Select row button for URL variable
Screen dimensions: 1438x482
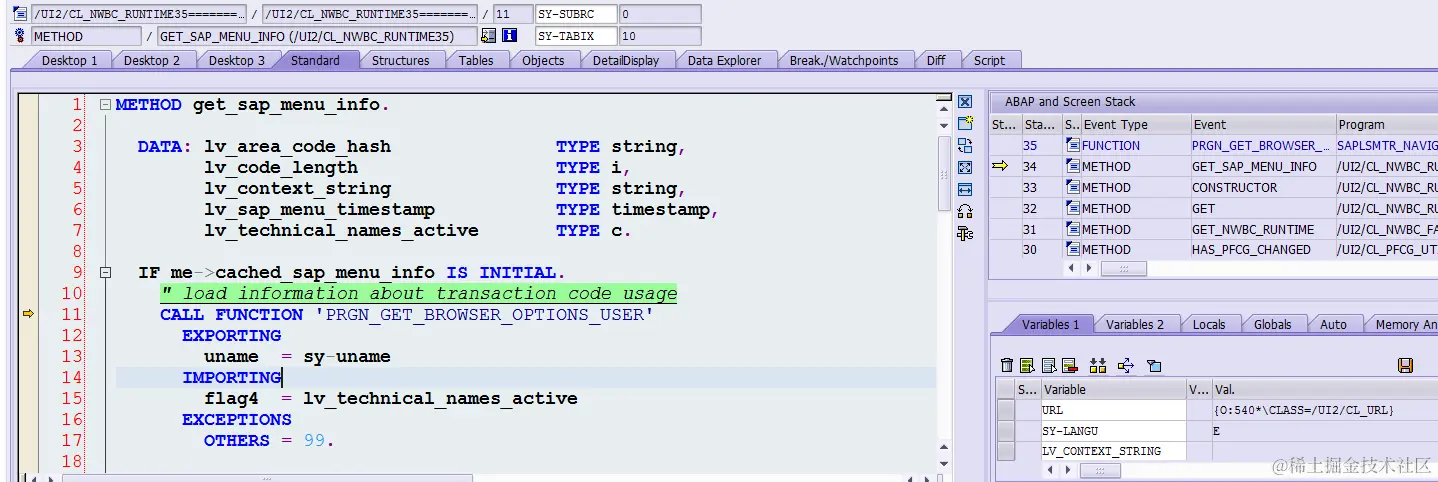[x=1005, y=410]
